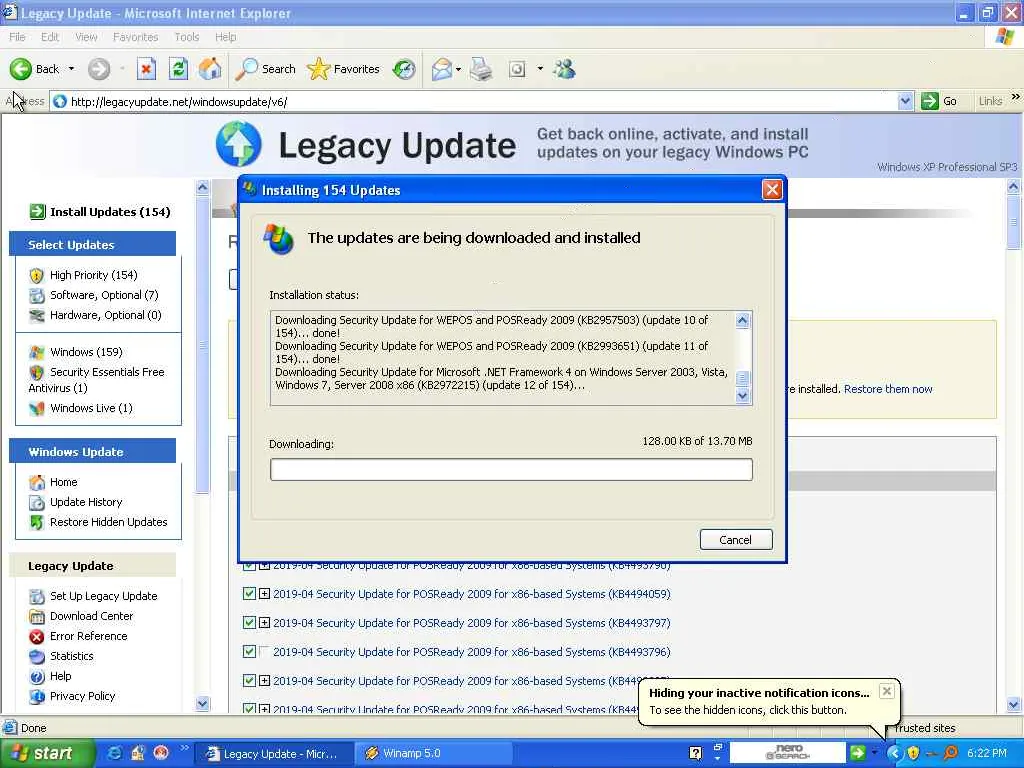This screenshot has height=768, width=1024.
Task: Expand details for KB4493797 update
Action: pyautogui.click(x=264, y=622)
